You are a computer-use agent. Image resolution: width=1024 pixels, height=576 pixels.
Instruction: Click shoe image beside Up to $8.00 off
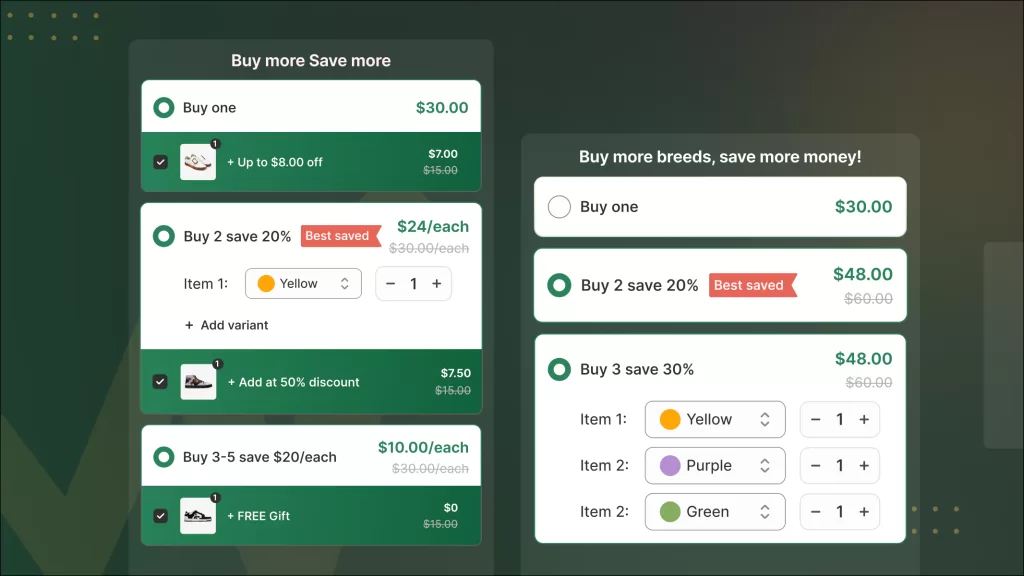point(198,162)
